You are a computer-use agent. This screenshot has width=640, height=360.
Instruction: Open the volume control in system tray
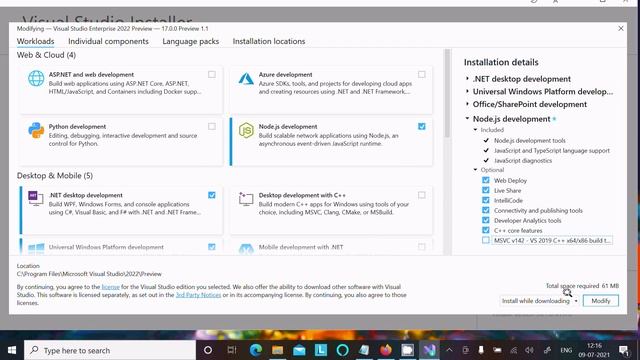coord(529,350)
